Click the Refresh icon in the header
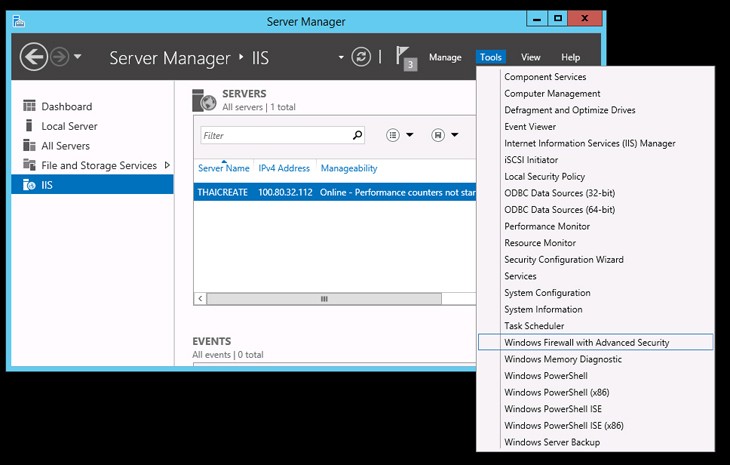Viewport: 730px width, 465px height. click(x=361, y=57)
